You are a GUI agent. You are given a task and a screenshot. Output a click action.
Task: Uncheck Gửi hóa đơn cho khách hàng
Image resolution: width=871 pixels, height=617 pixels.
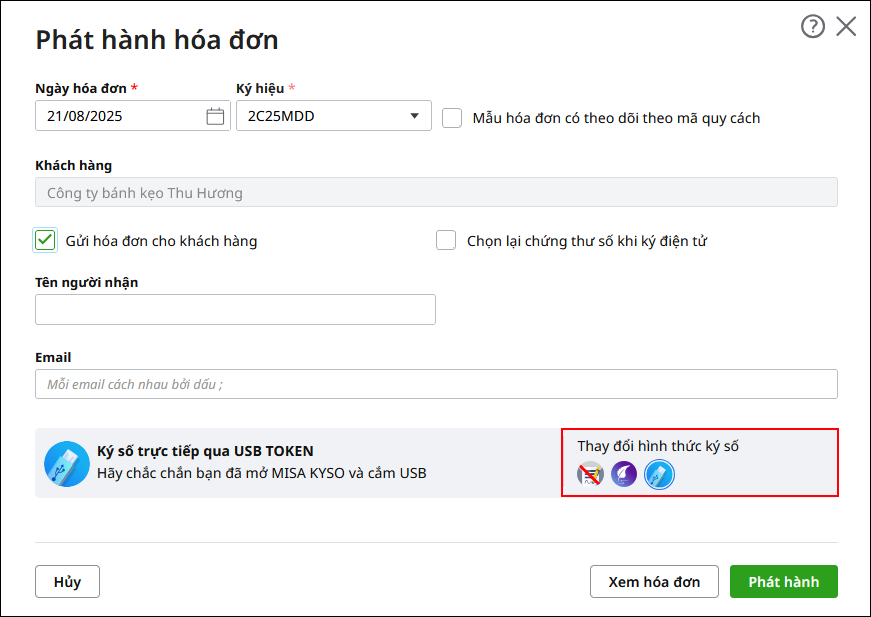[x=45, y=240]
